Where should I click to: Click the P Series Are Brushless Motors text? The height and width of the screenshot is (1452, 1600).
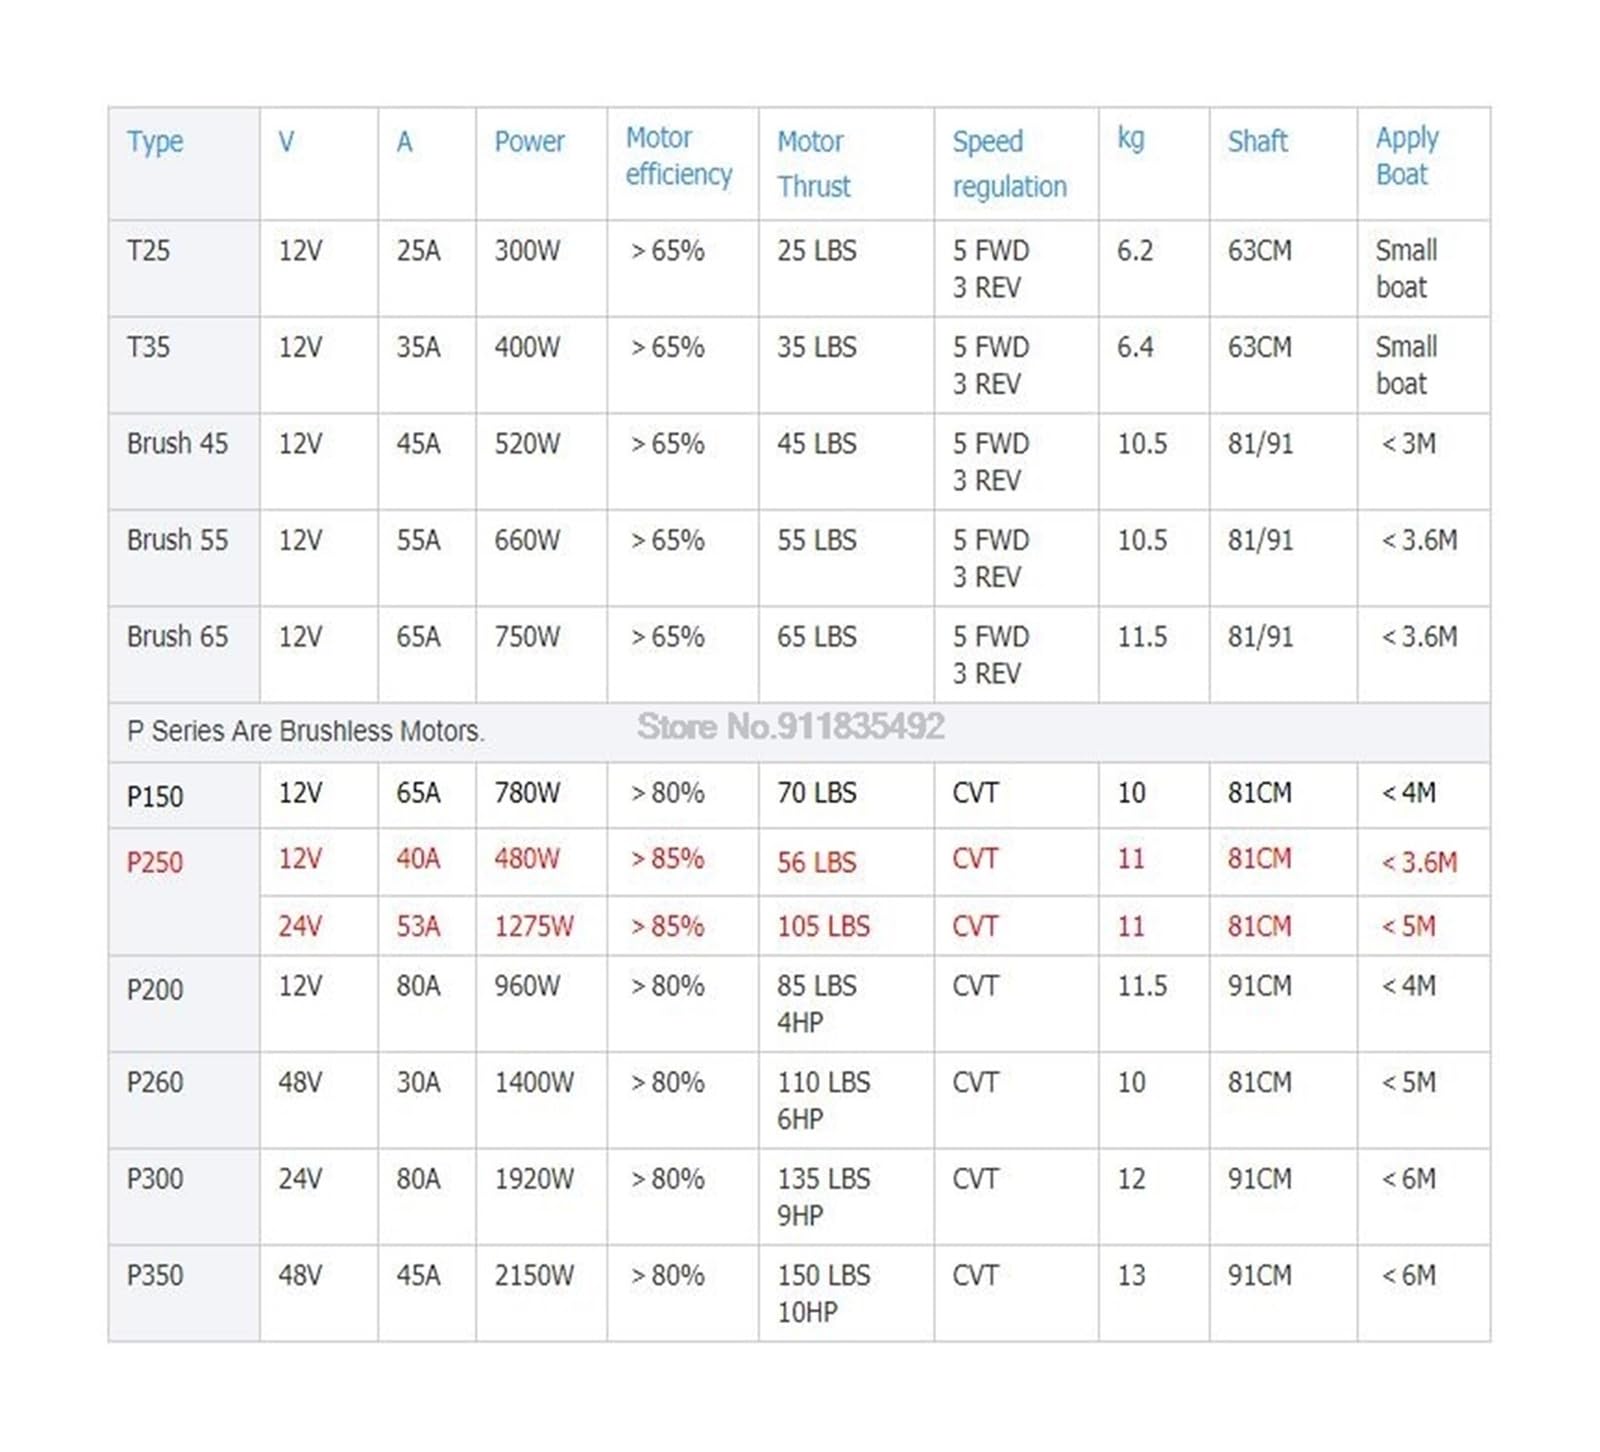305,731
